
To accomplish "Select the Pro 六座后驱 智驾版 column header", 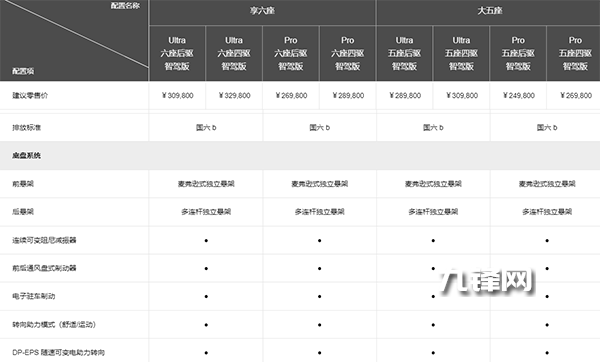I will (291, 54).
